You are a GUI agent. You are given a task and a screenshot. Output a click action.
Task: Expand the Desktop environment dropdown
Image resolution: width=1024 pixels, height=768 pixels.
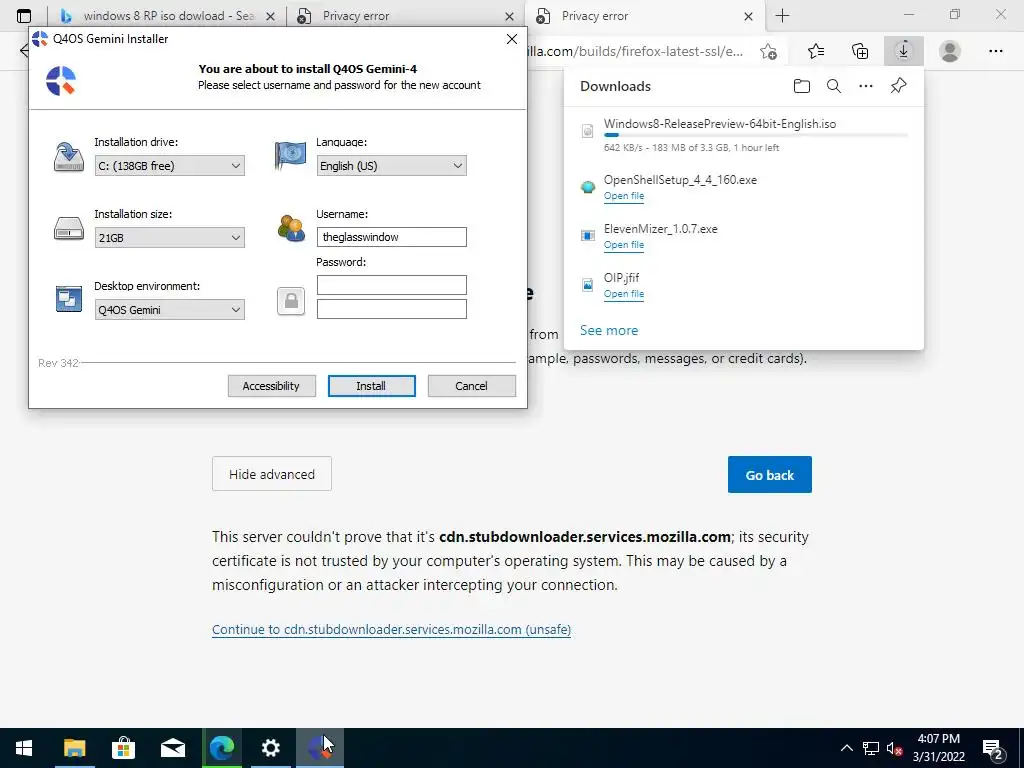170,310
